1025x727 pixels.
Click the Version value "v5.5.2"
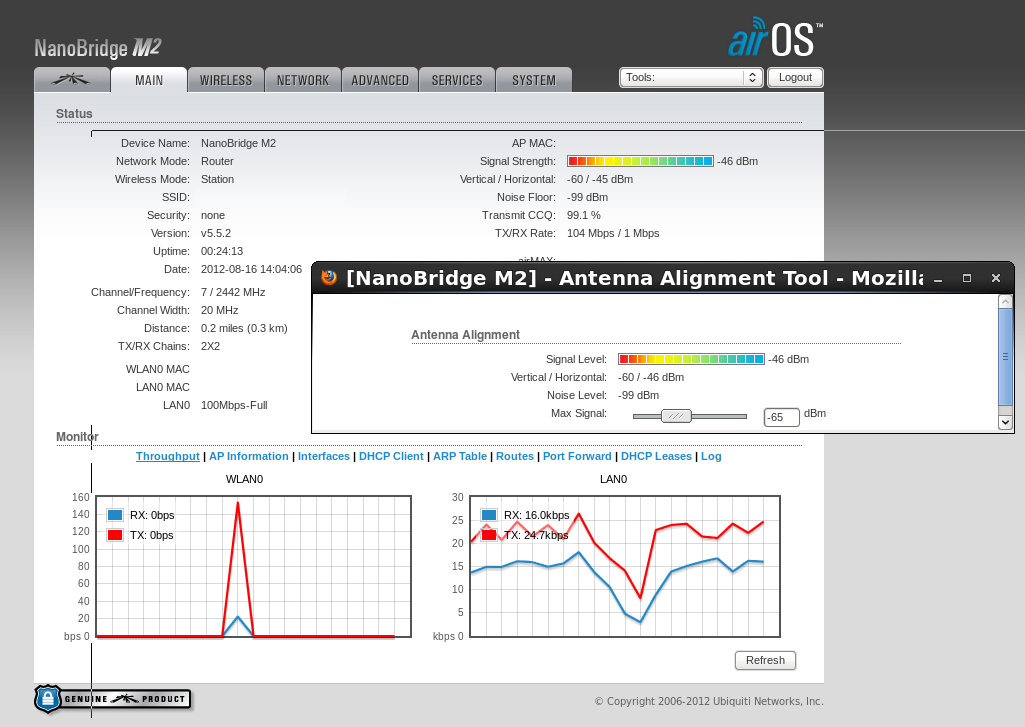[x=216, y=233]
